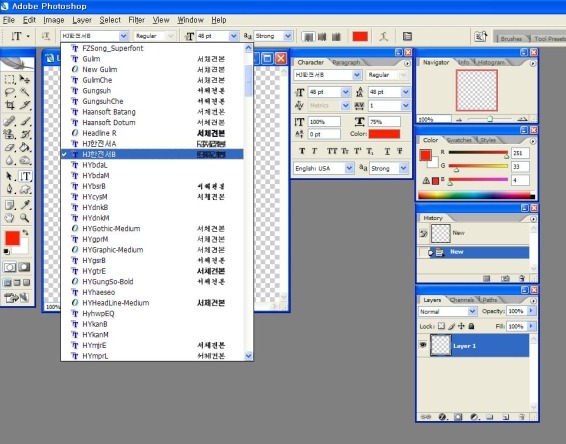
Task: Right align text in options bar
Action: tap(336, 36)
